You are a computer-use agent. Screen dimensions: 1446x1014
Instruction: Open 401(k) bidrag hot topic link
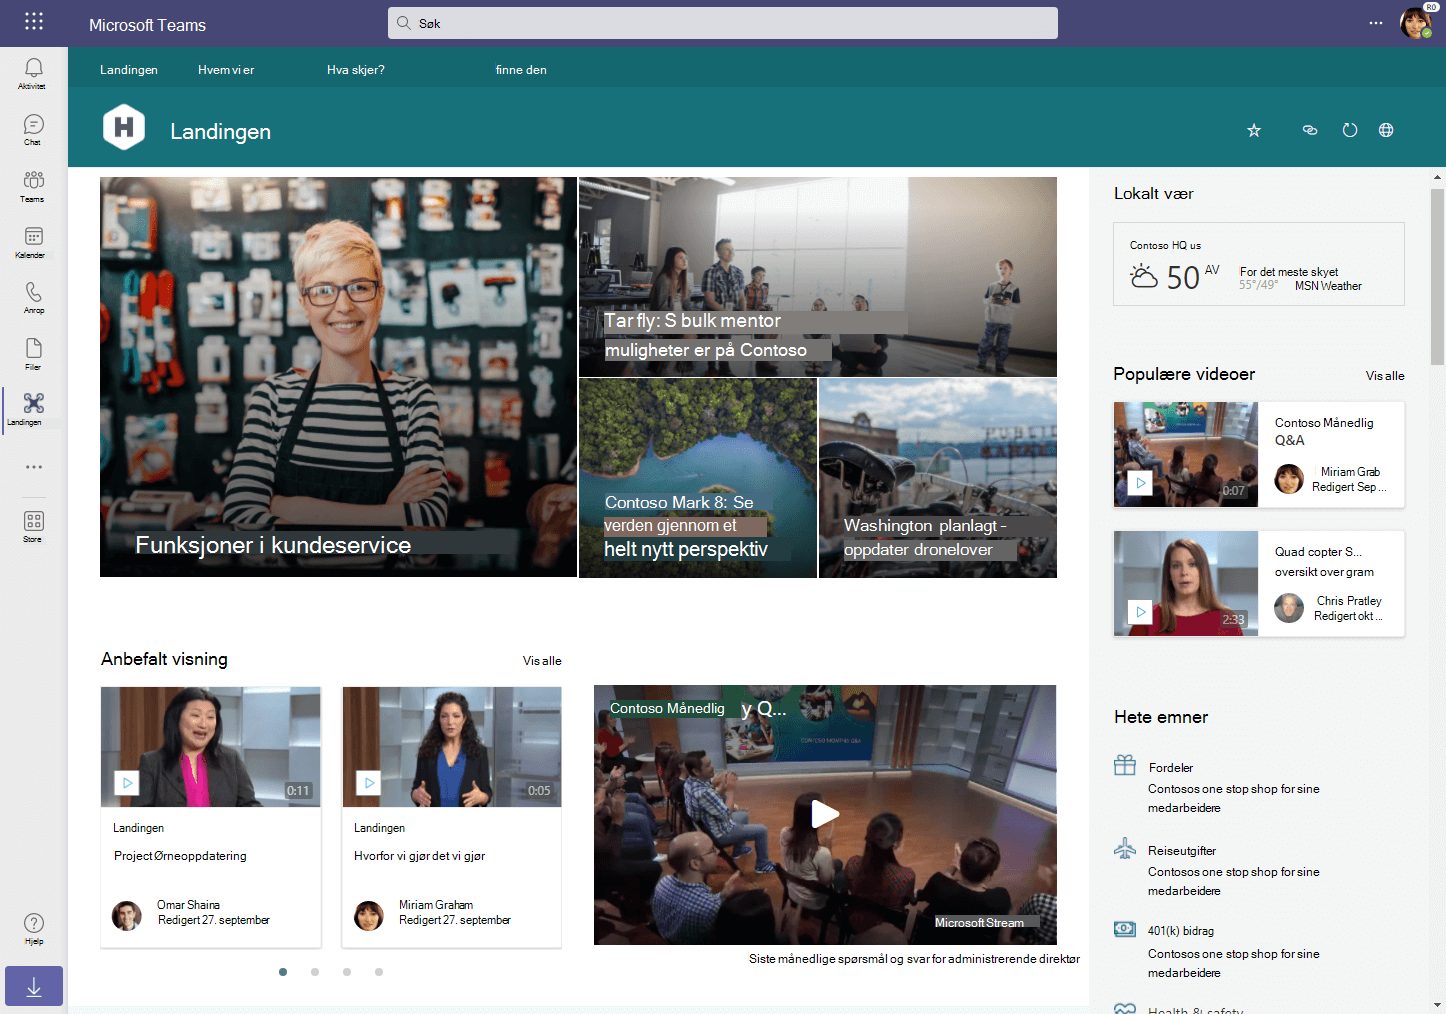(x=1181, y=931)
